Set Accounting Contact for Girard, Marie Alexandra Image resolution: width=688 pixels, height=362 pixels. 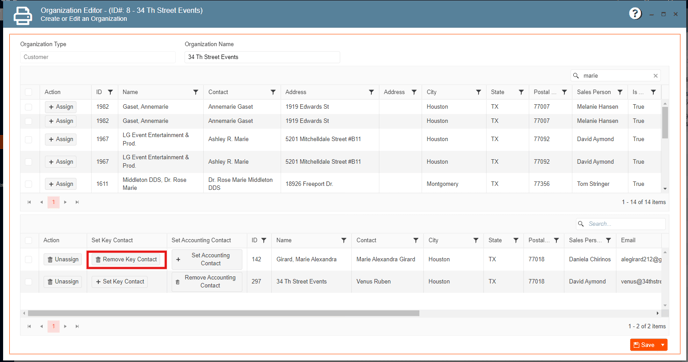click(207, 259)
